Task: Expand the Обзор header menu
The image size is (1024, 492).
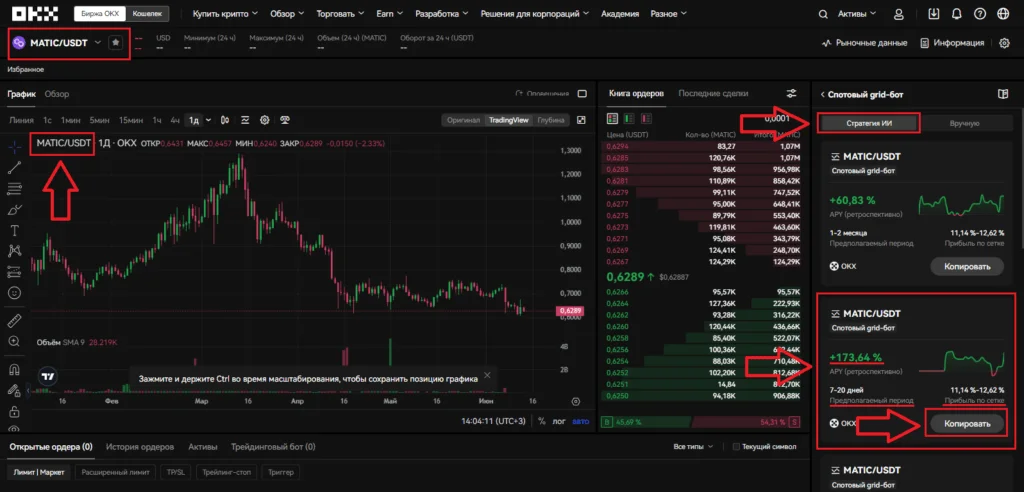Action: [x=287, y=13]
